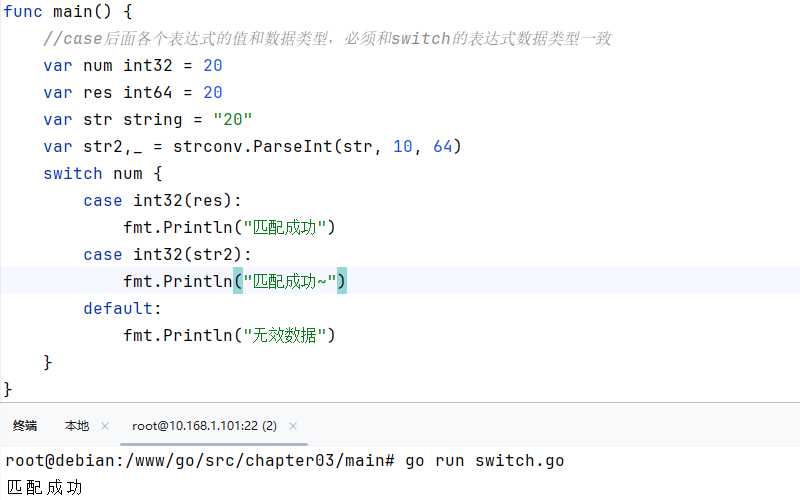Click the var num int32 declaration
Image resolution: width=800 pixels, height=500 pixels.
click(x=133, y=66)
